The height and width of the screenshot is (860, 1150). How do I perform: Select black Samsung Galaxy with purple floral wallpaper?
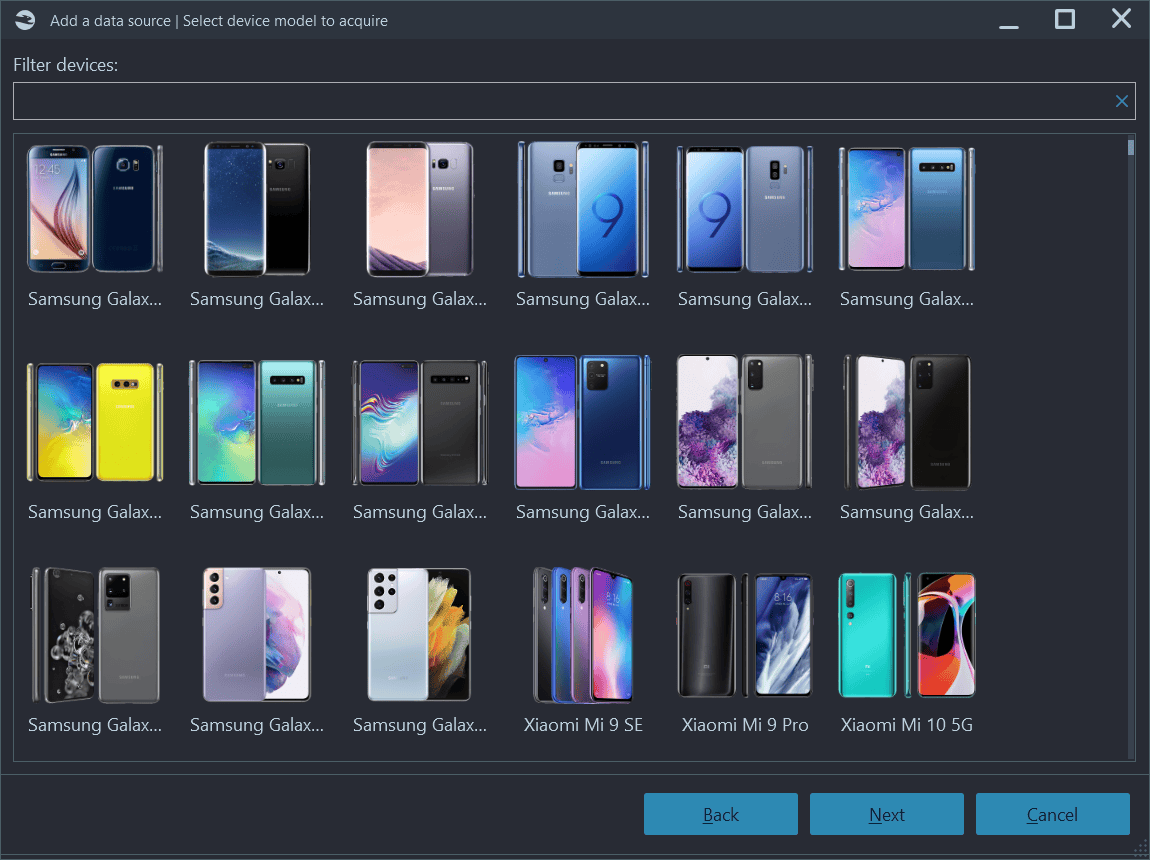click(907, 438)
